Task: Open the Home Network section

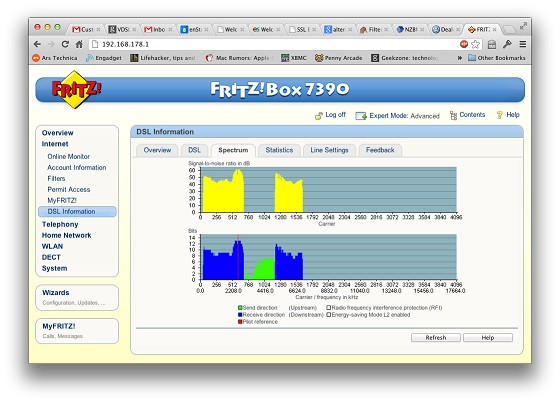Action: coord(66,235)
